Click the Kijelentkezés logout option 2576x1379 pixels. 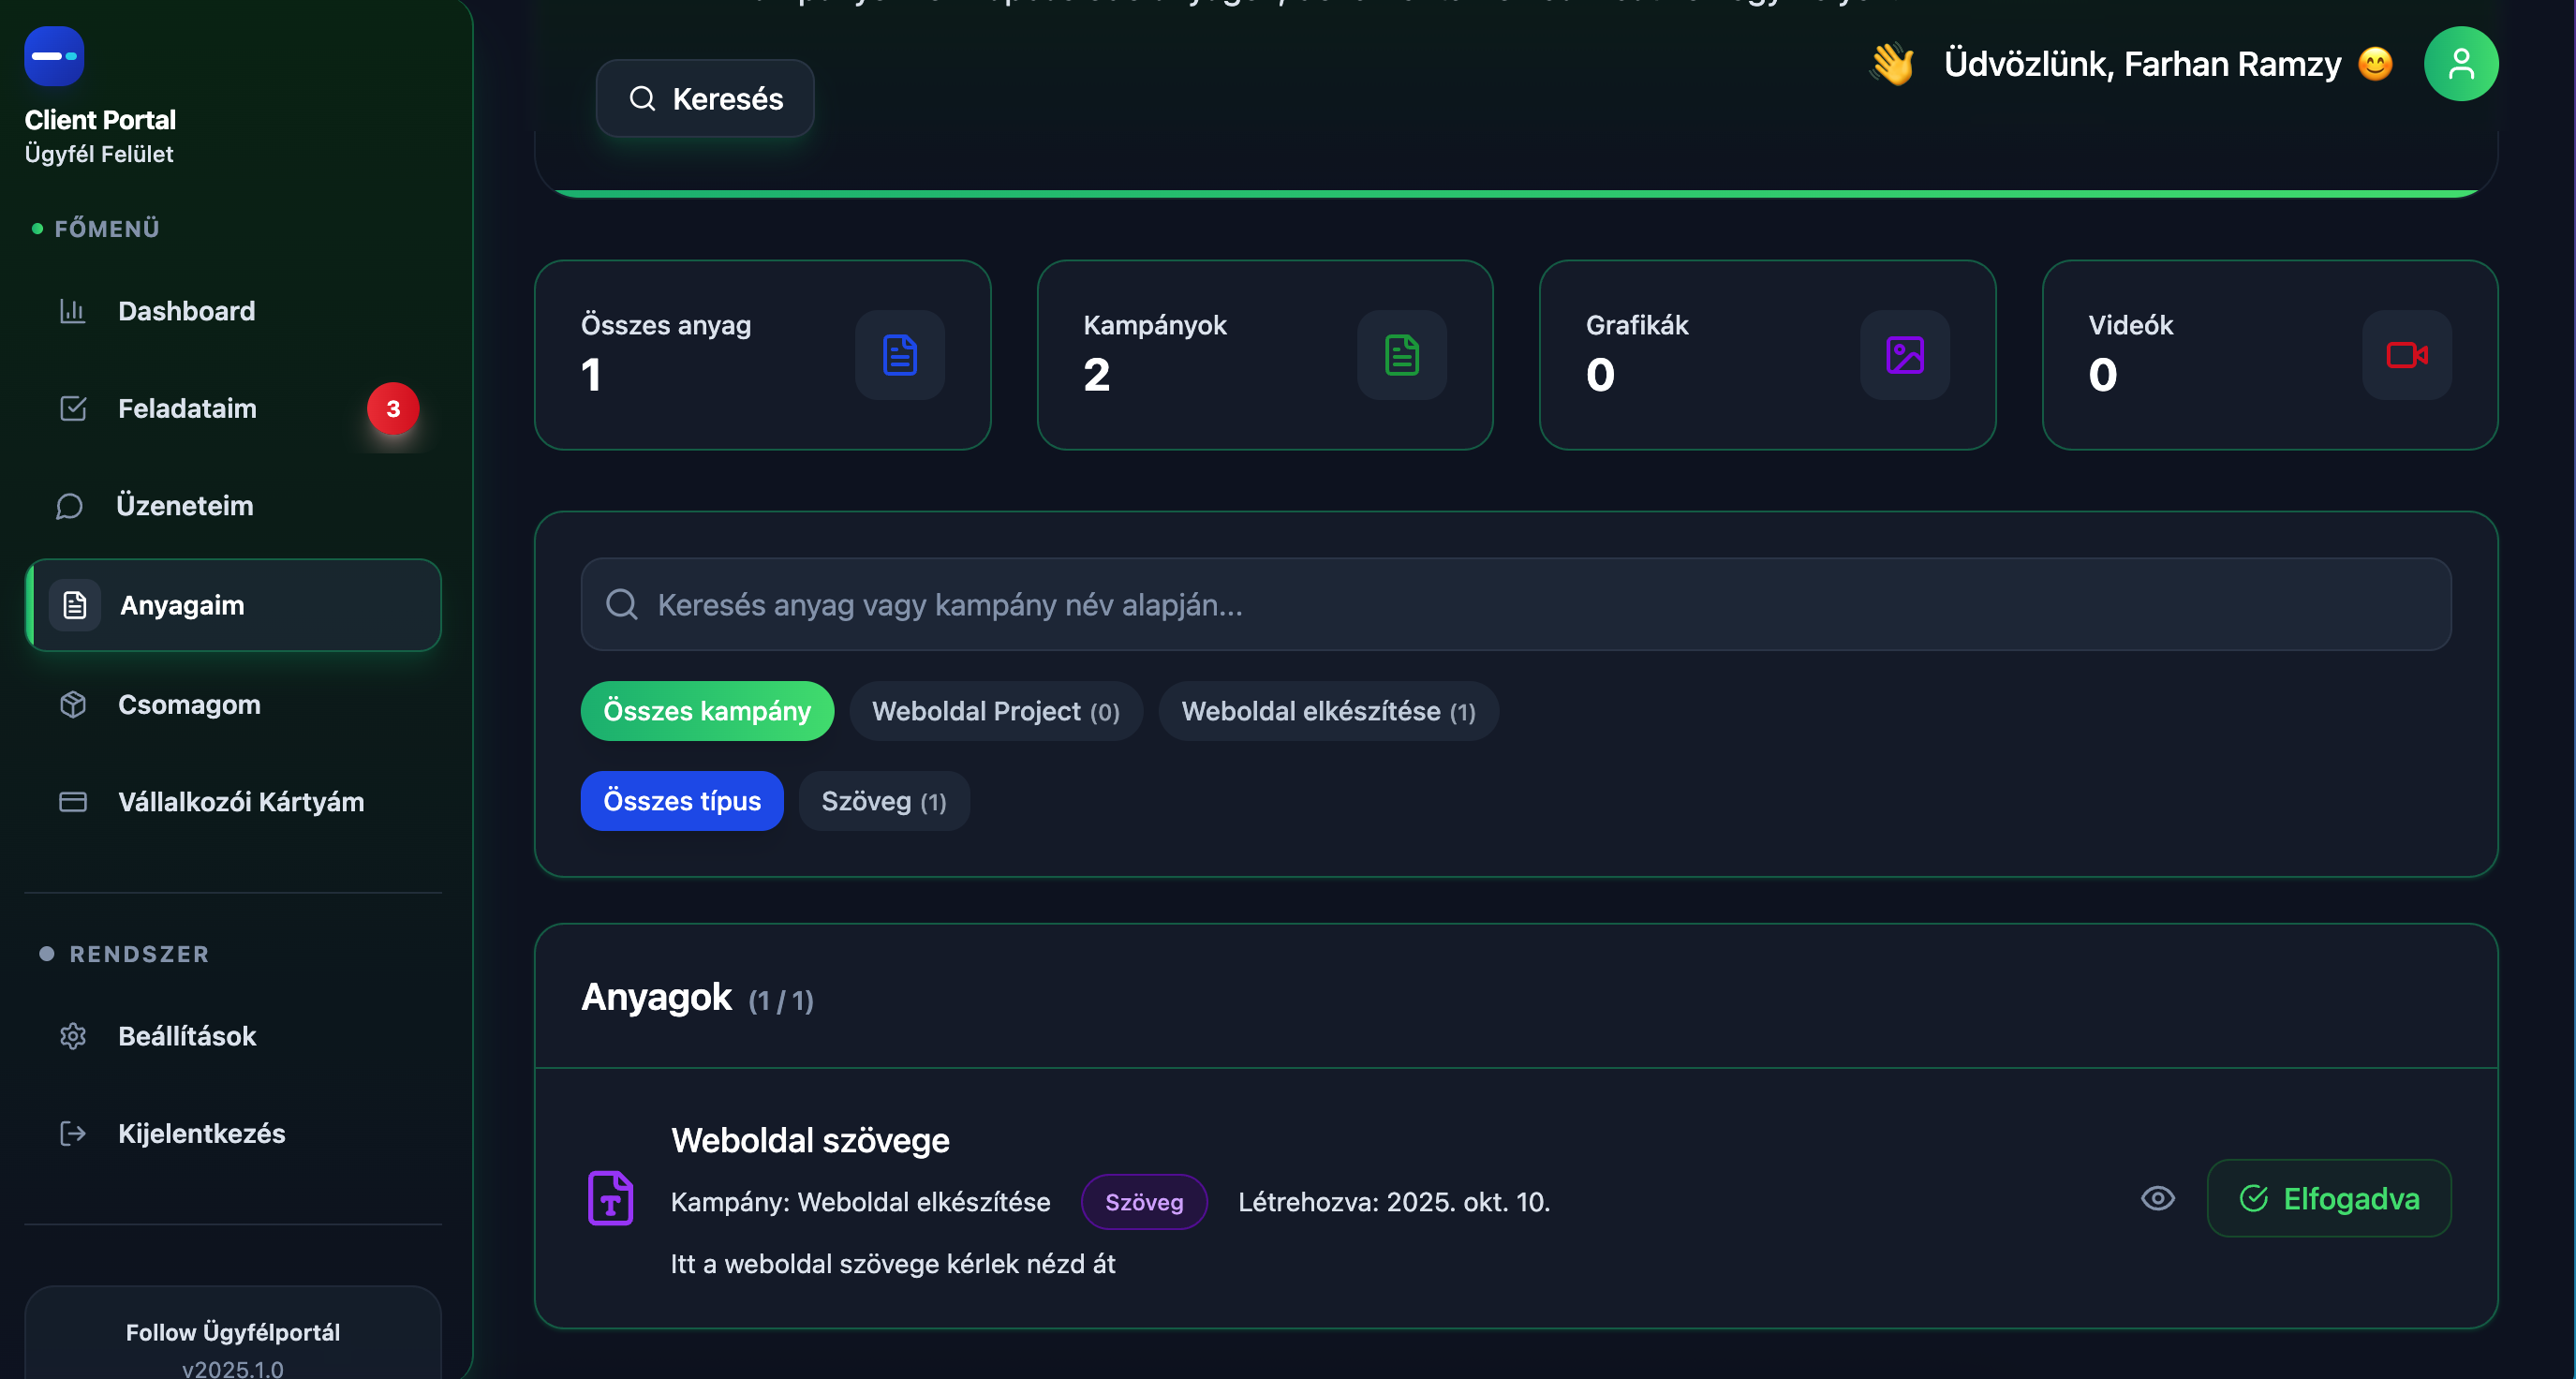coord(201,1133)
